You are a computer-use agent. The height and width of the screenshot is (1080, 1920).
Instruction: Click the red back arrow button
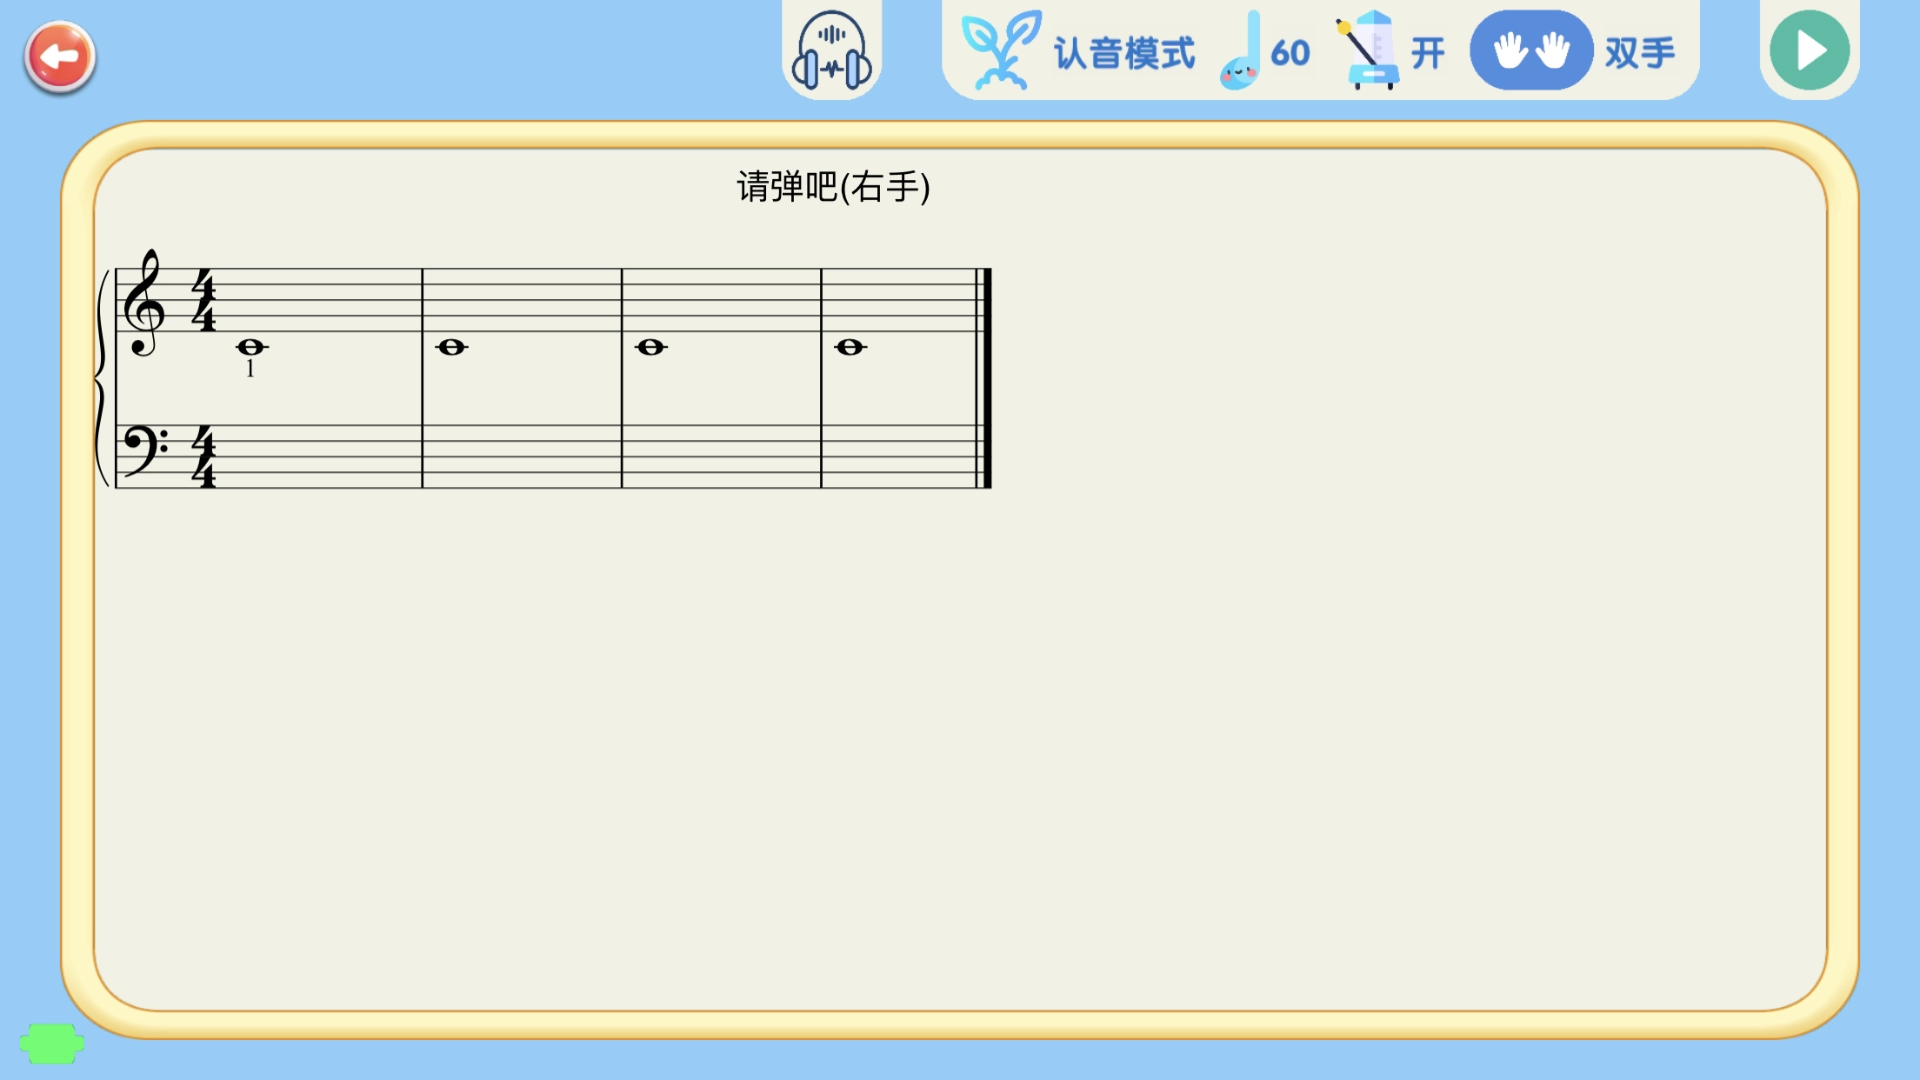pos(59,57)
